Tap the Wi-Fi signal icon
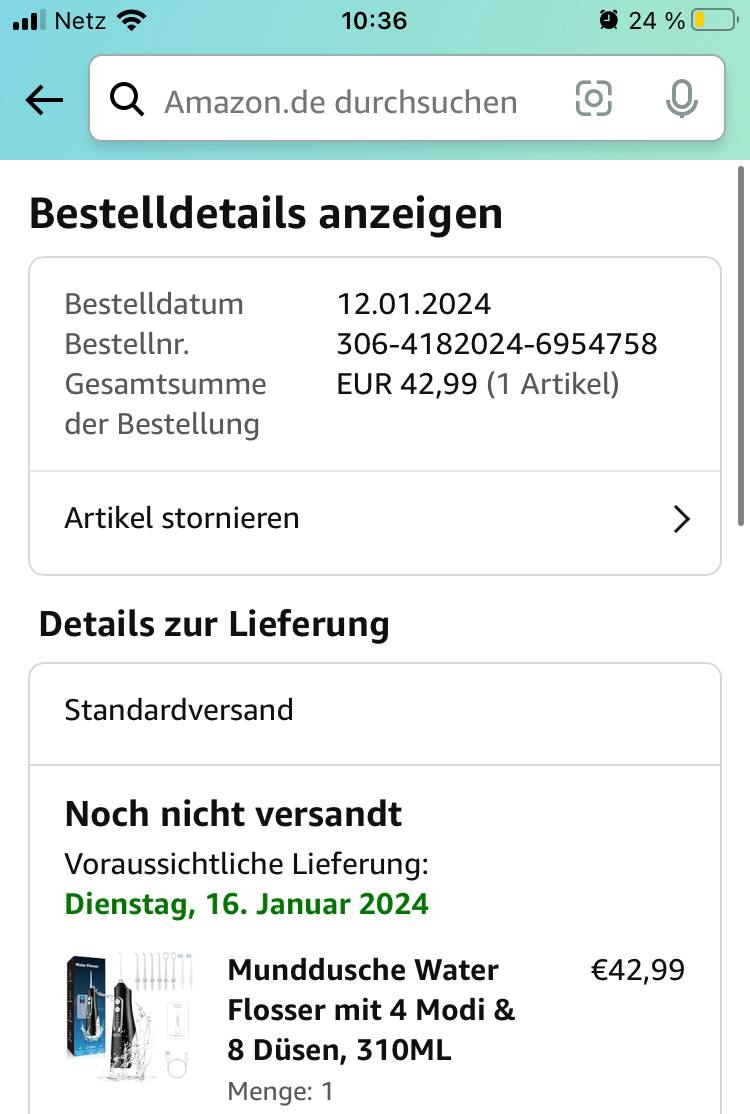The image size is (750, 1114). pyautogui.click(x=131, y=20)
